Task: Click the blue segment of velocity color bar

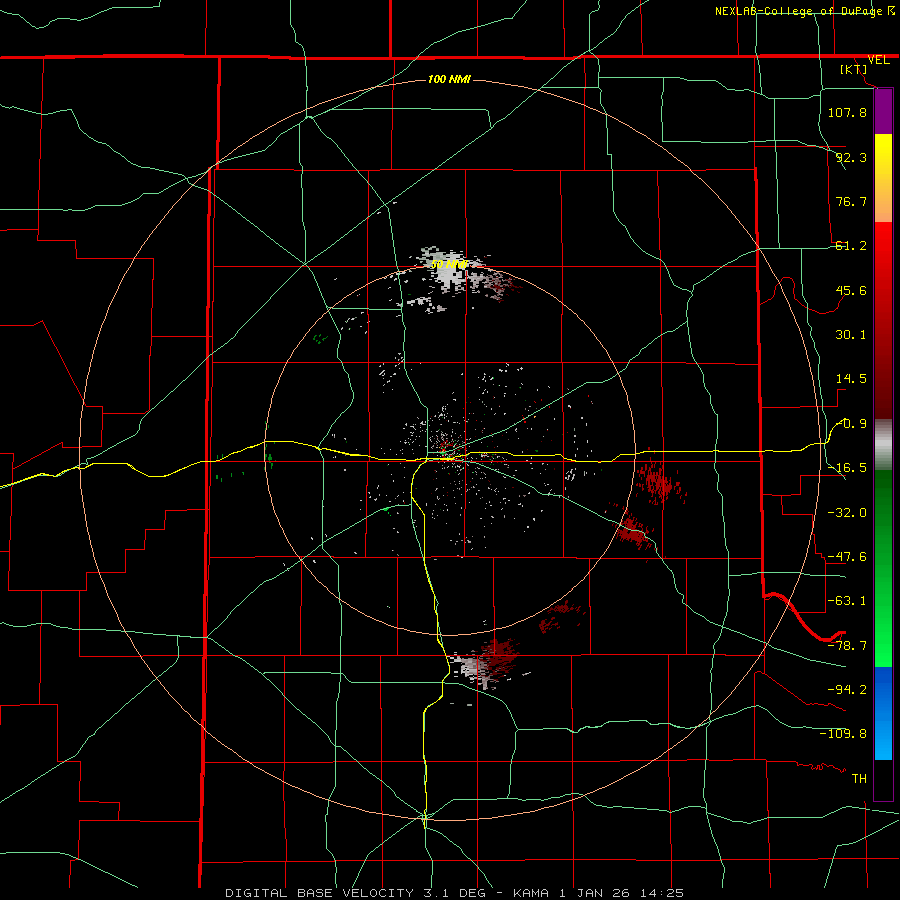Action: pos(883,713)
